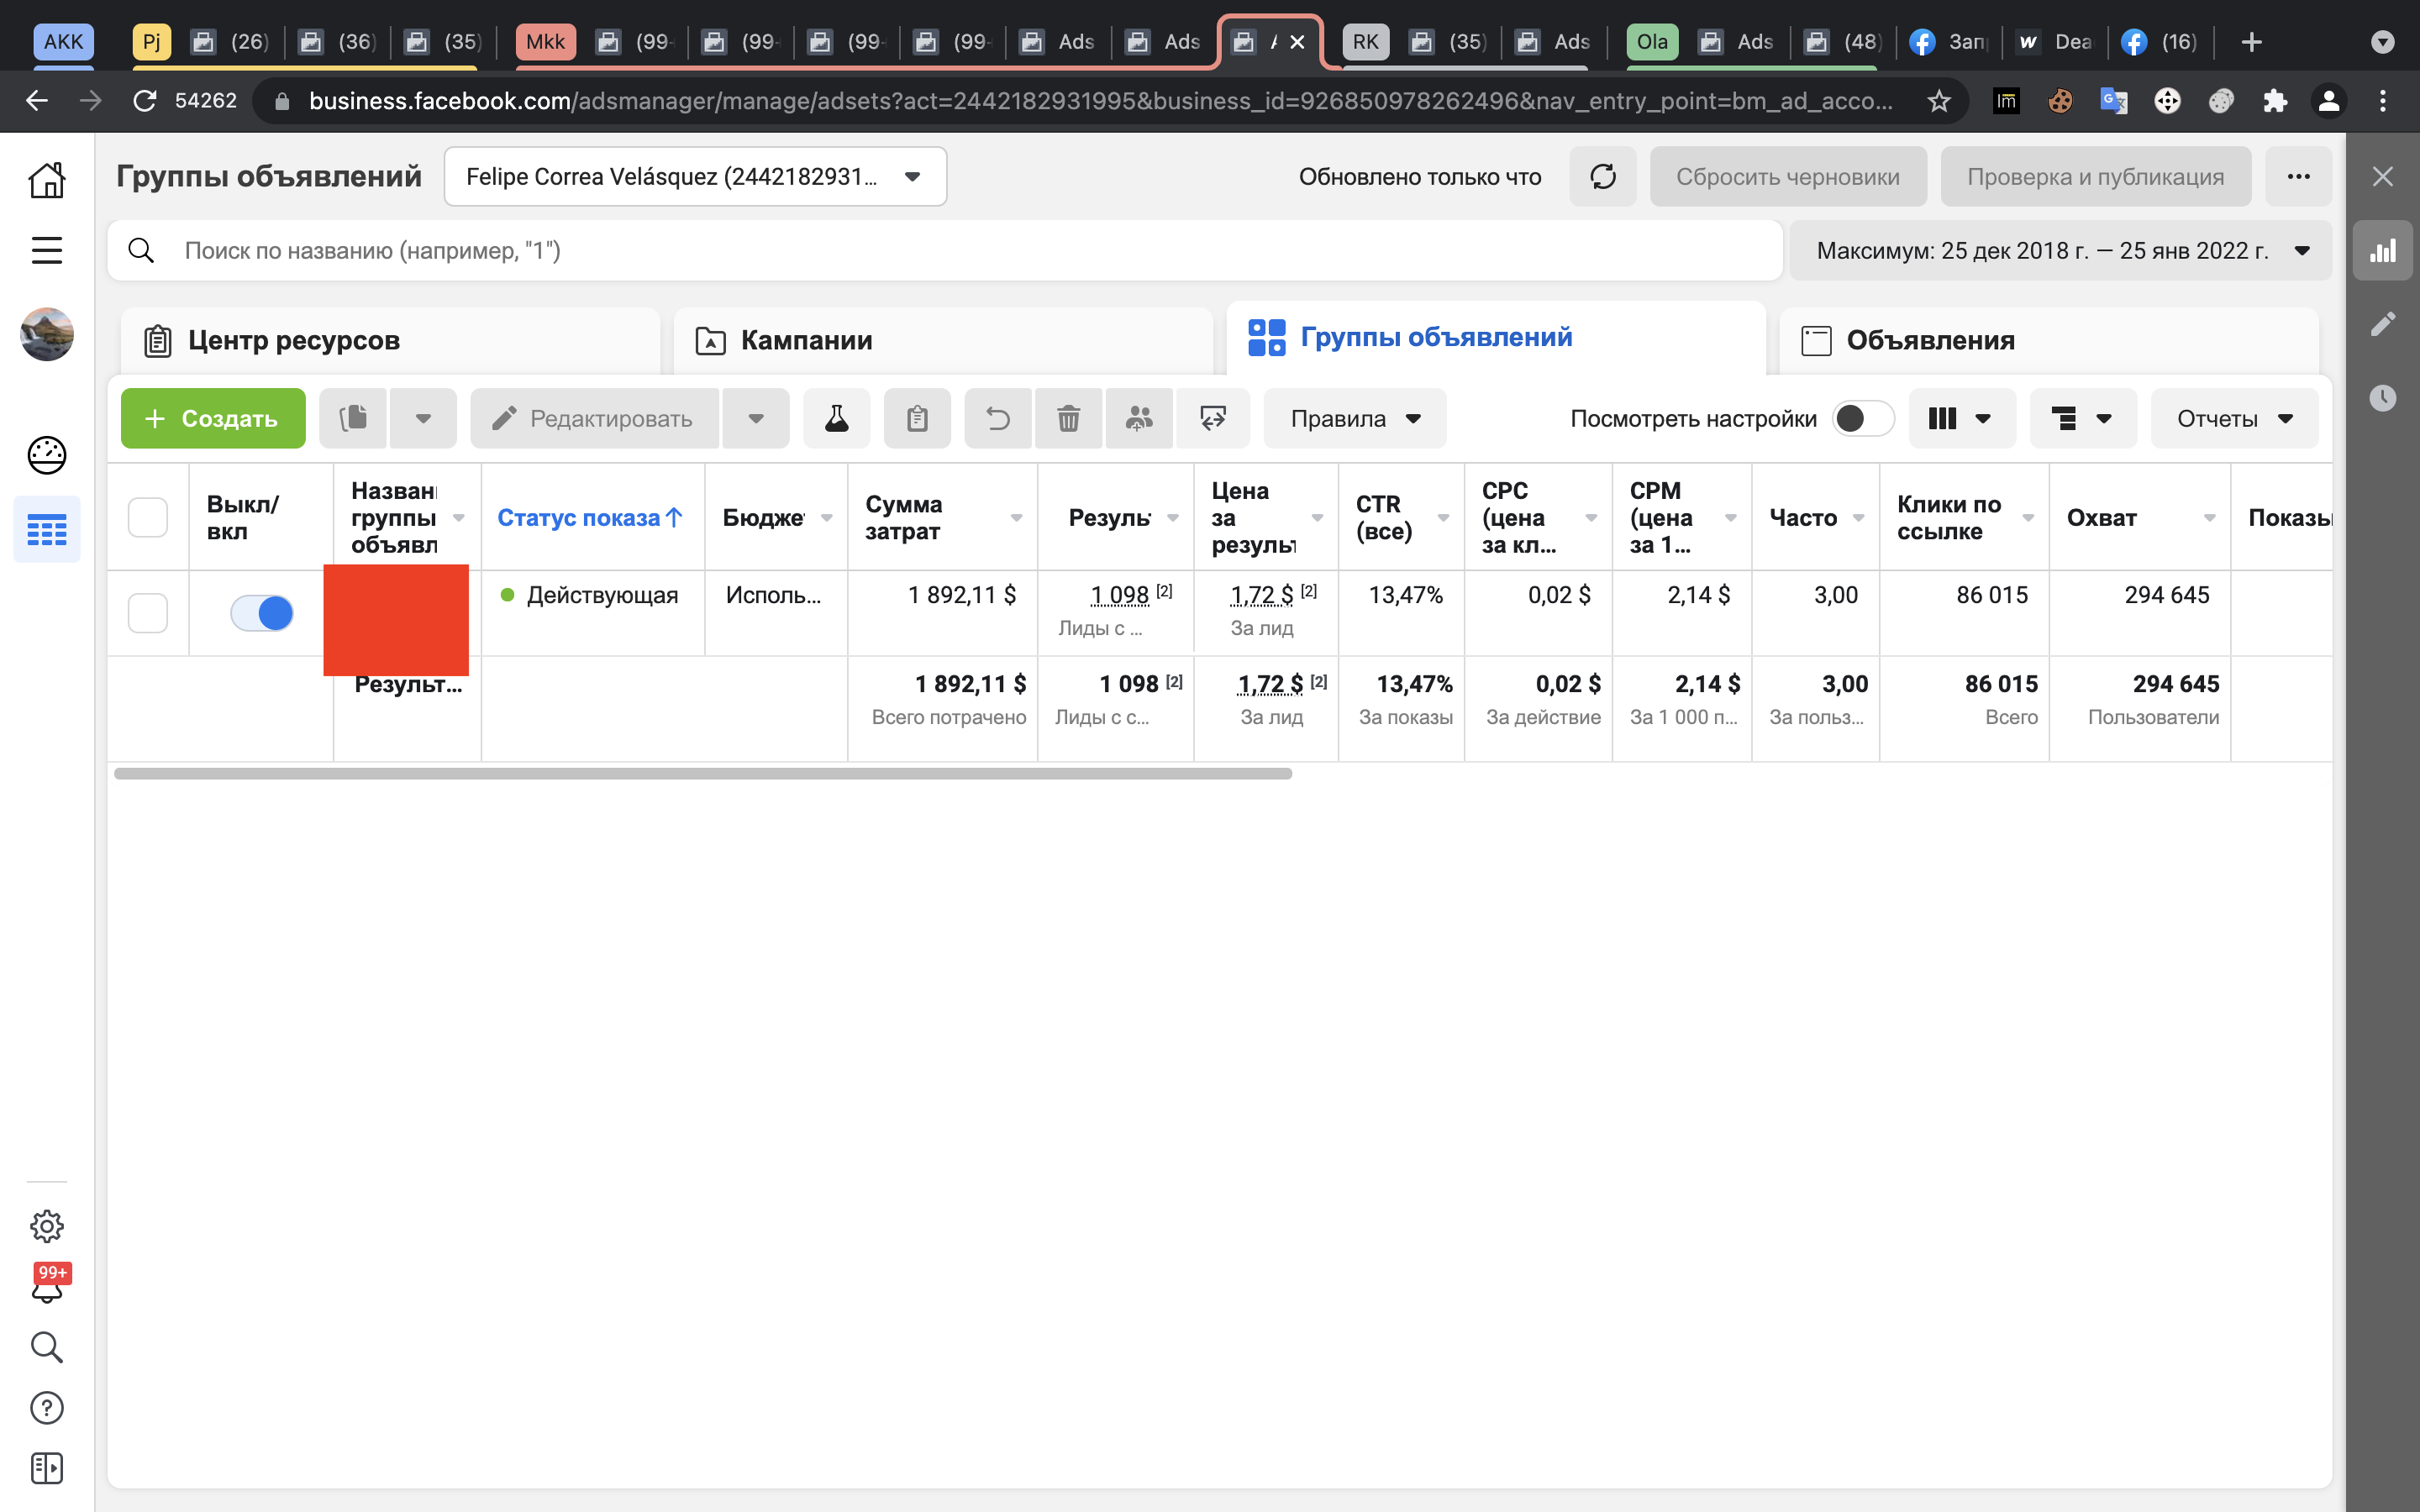Open the A/B test flask icon
The image size is (2420, 1512).
pyautogui.click(x=837, y=418)
